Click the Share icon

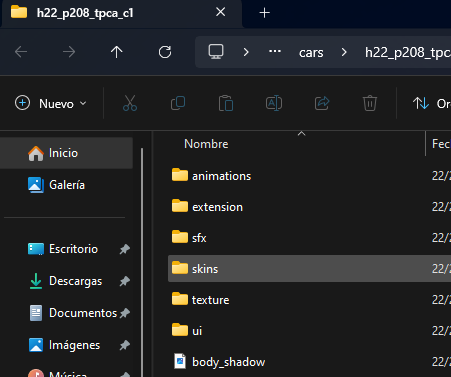coord(322,103)
